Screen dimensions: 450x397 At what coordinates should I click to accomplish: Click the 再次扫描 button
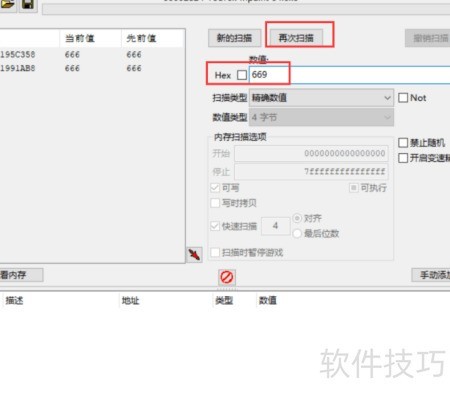tap(296, 38)
